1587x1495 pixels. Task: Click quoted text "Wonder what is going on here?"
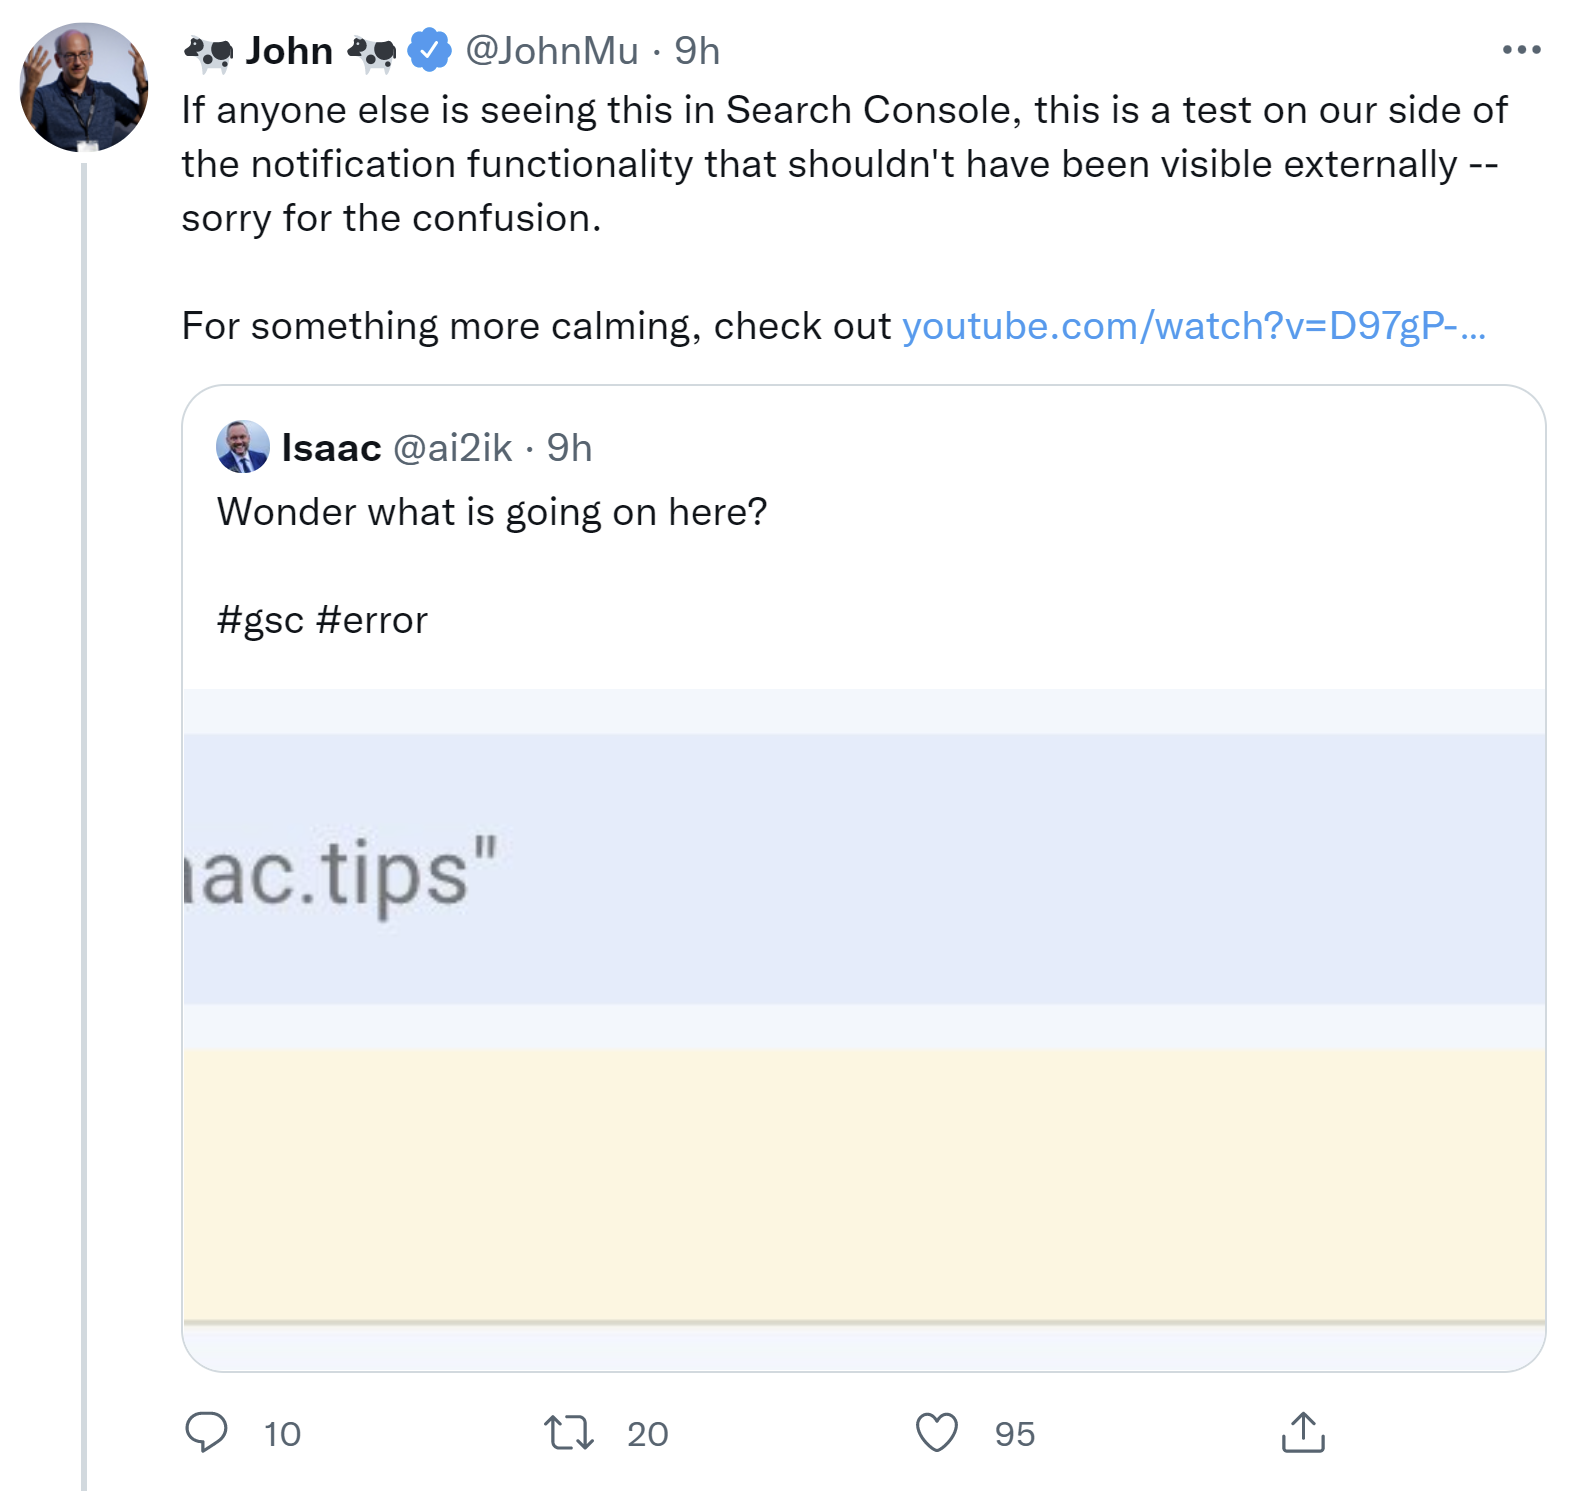492,512
